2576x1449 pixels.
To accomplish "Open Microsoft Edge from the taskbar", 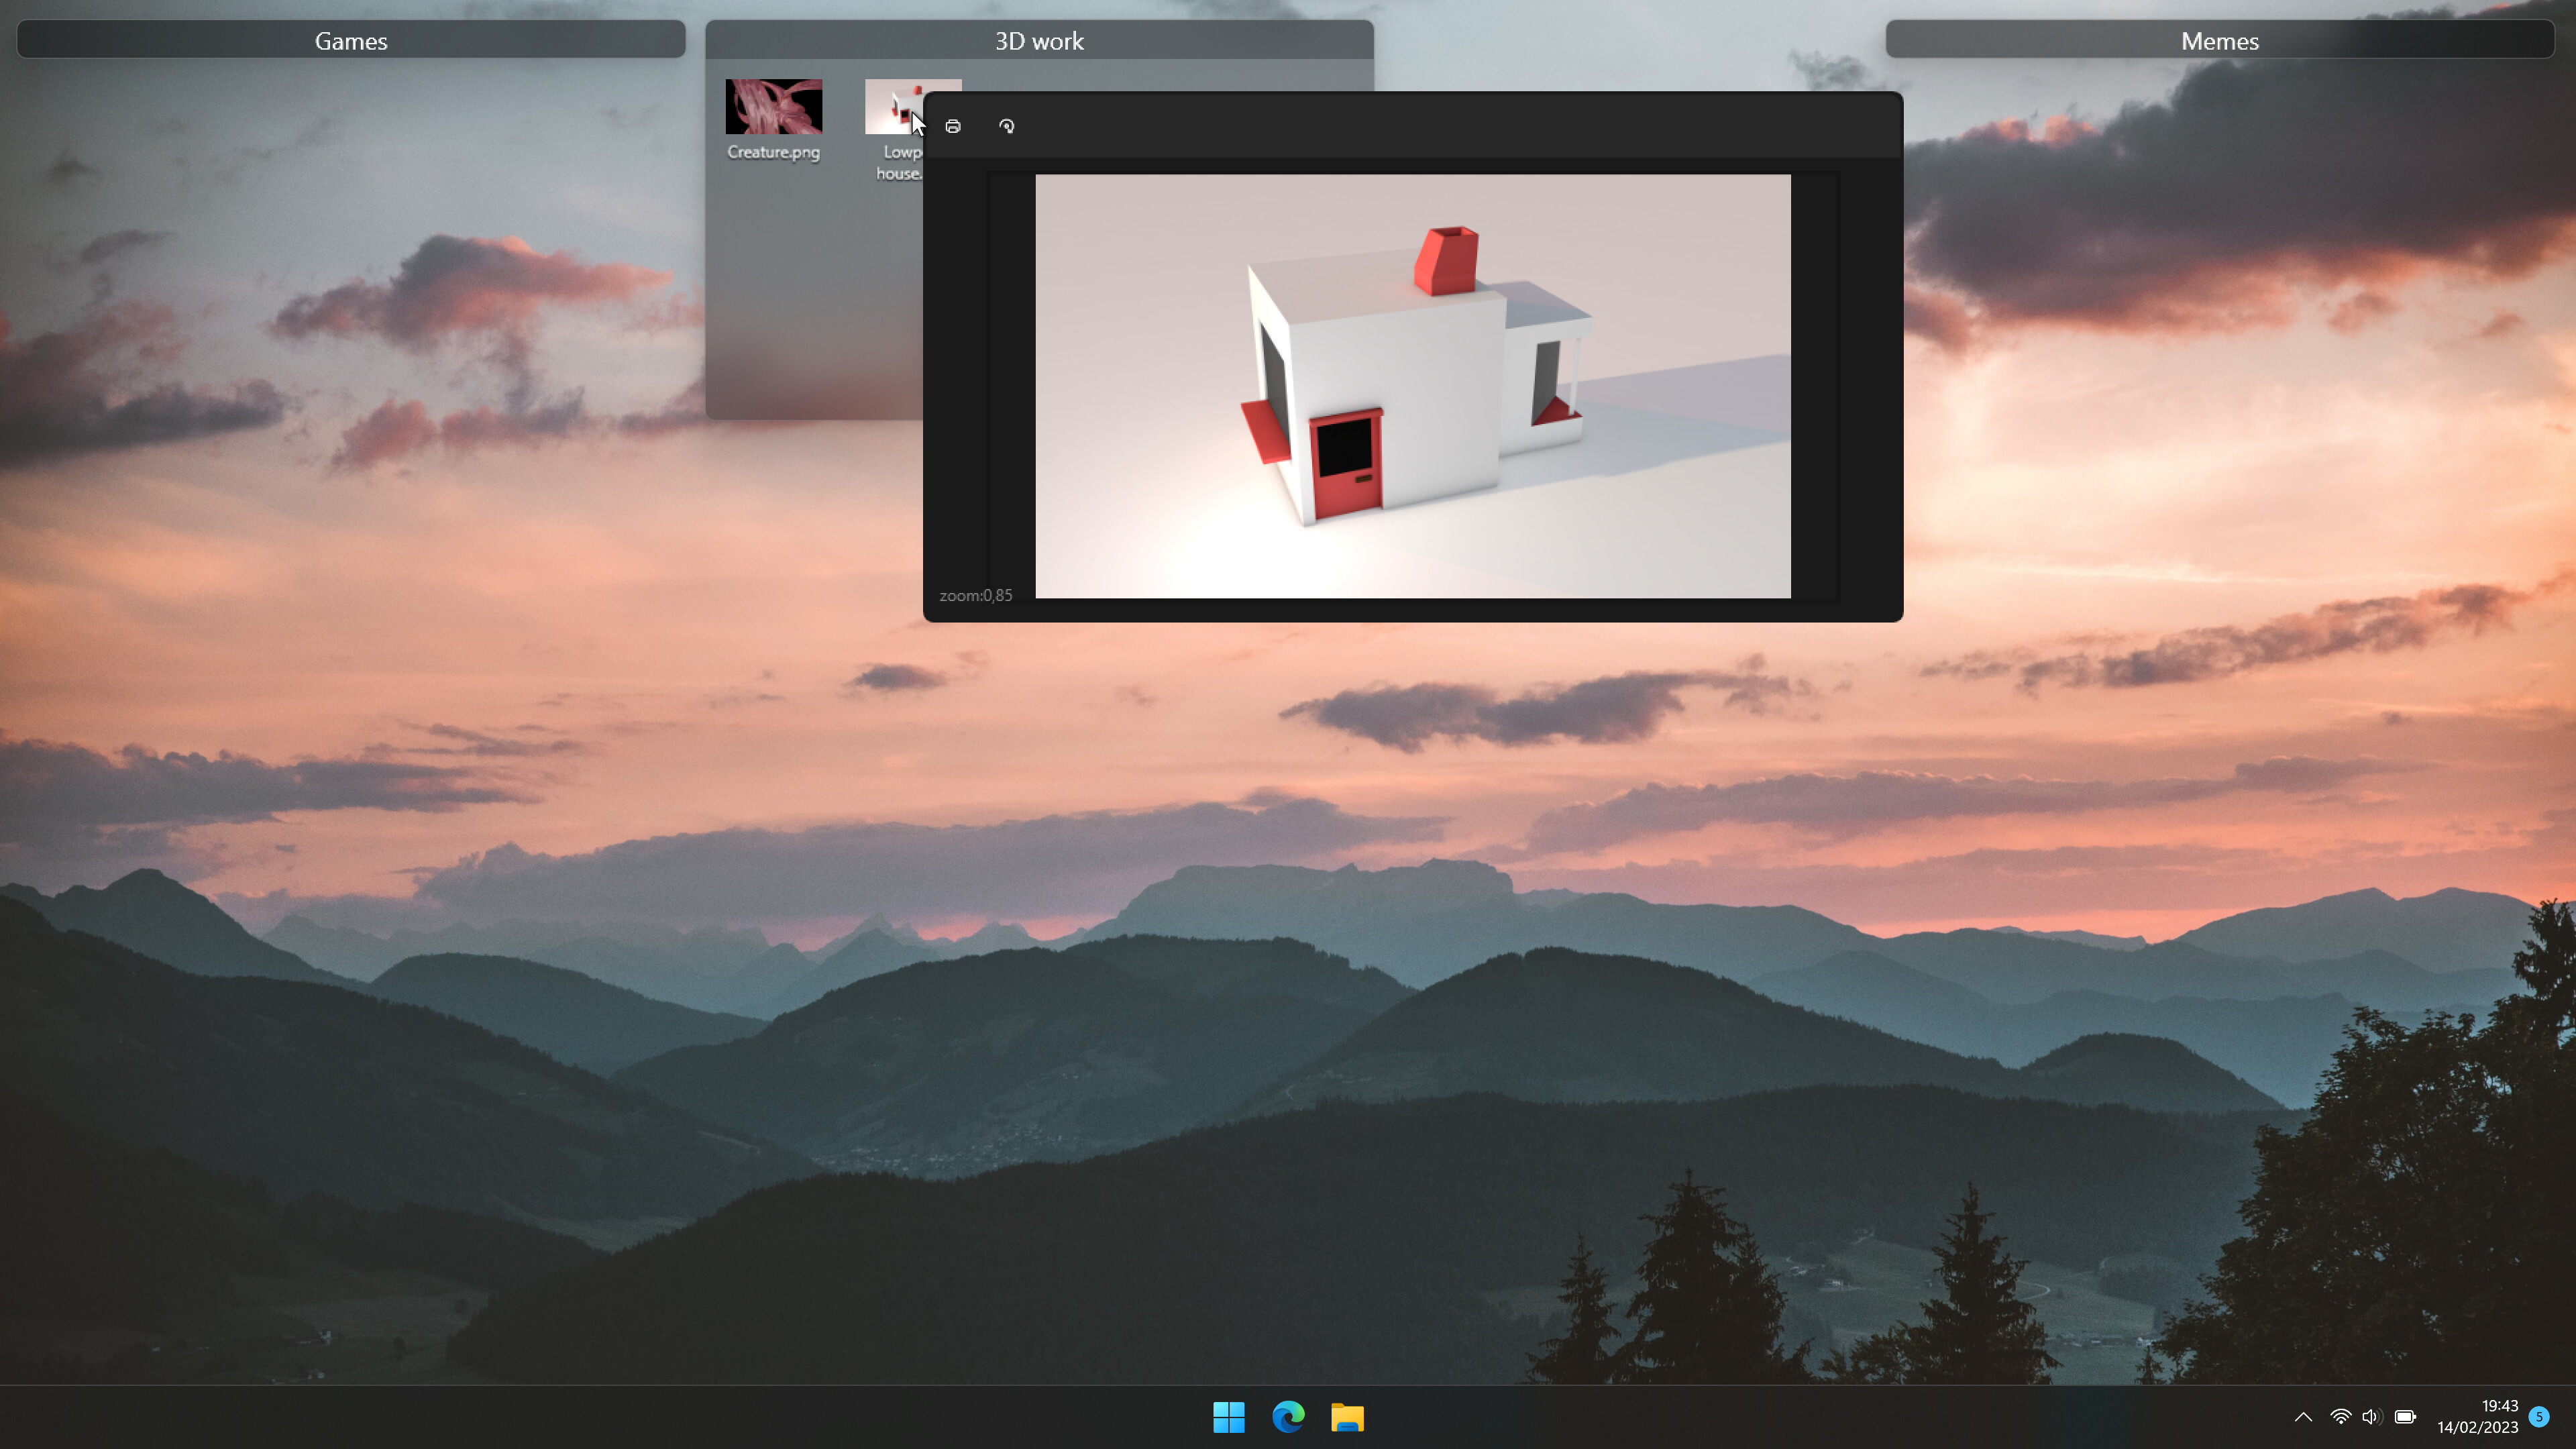I will point(1288,1417).
